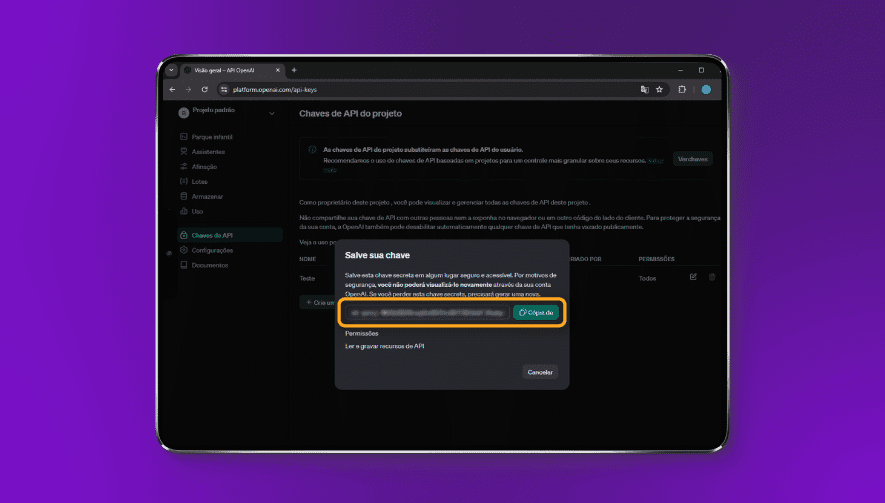Click the Permissões label in the dialog
This screenshot has height=503, width=885.
point(362,334)
